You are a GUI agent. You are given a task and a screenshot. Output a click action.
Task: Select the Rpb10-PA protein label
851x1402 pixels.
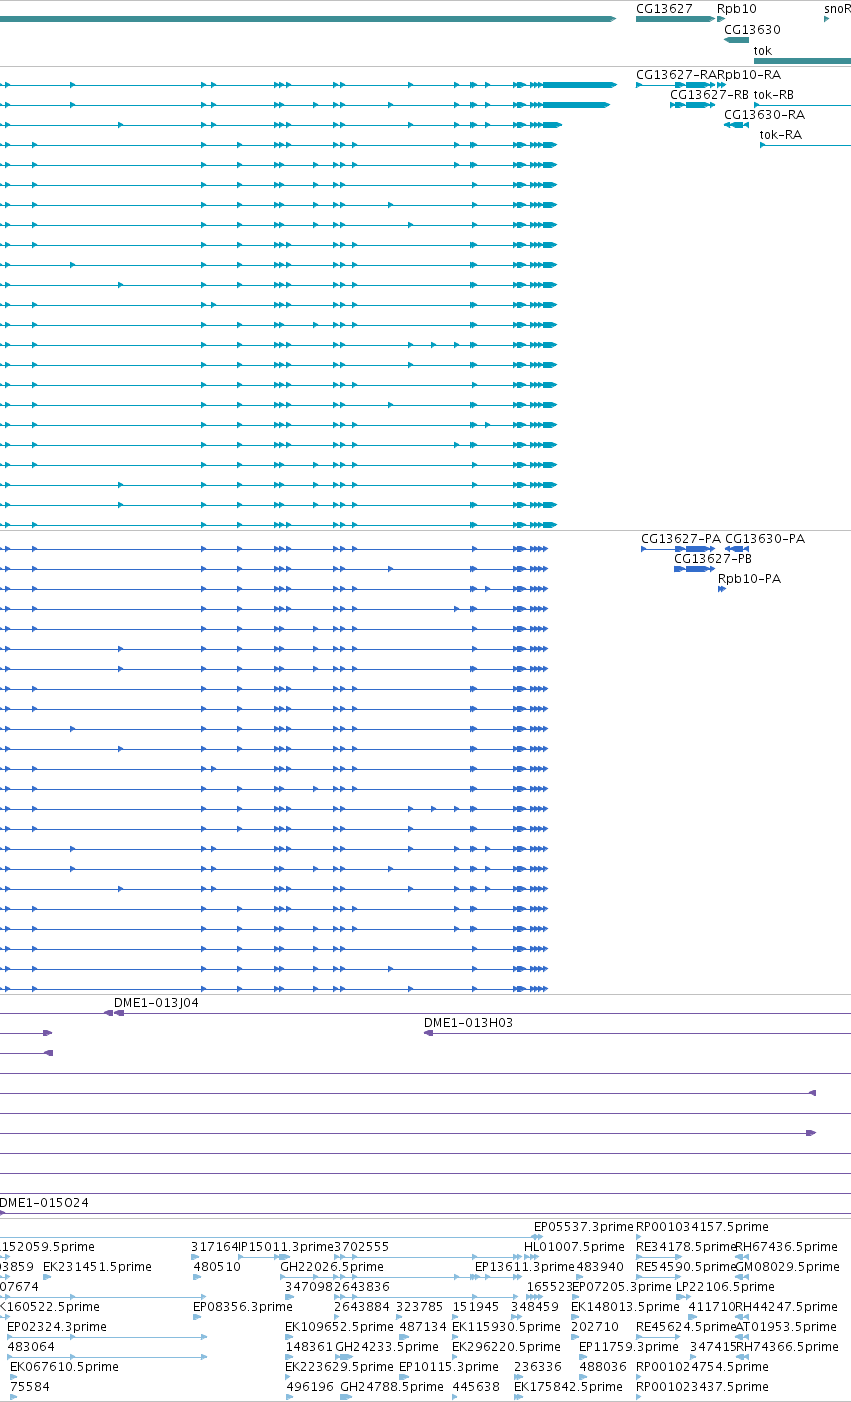pos(749,579)
